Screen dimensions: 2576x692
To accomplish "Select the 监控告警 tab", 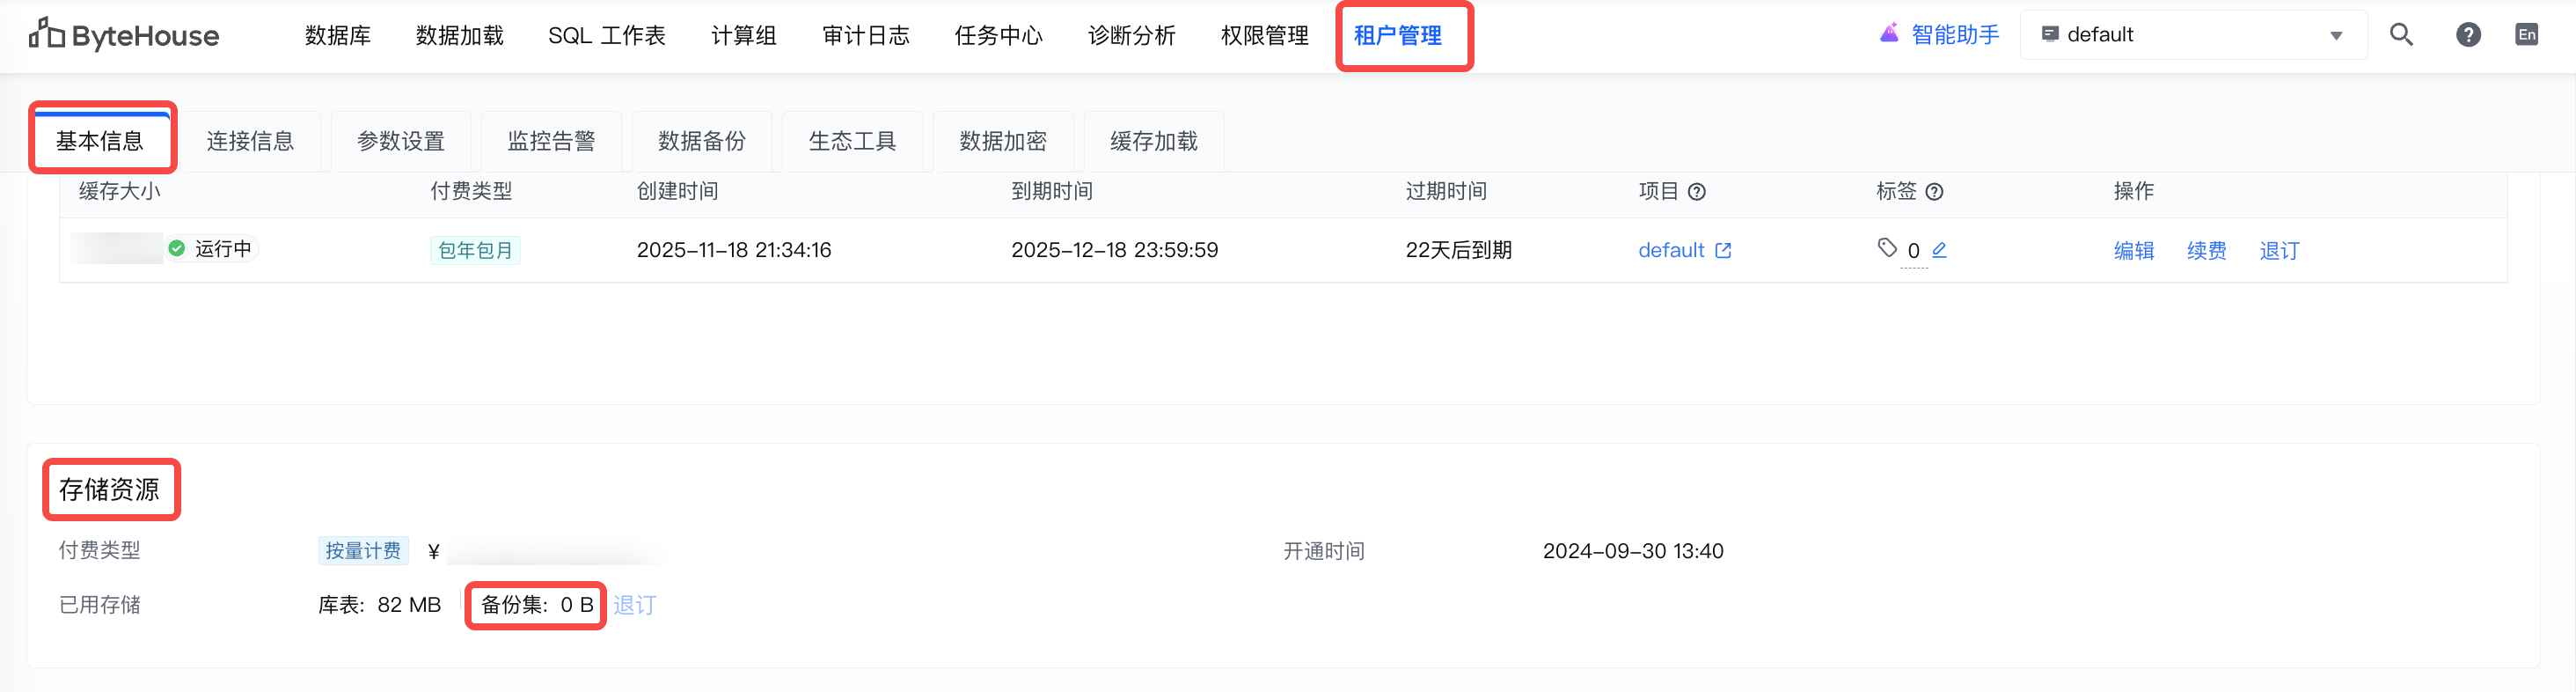I will pos(551,141).
